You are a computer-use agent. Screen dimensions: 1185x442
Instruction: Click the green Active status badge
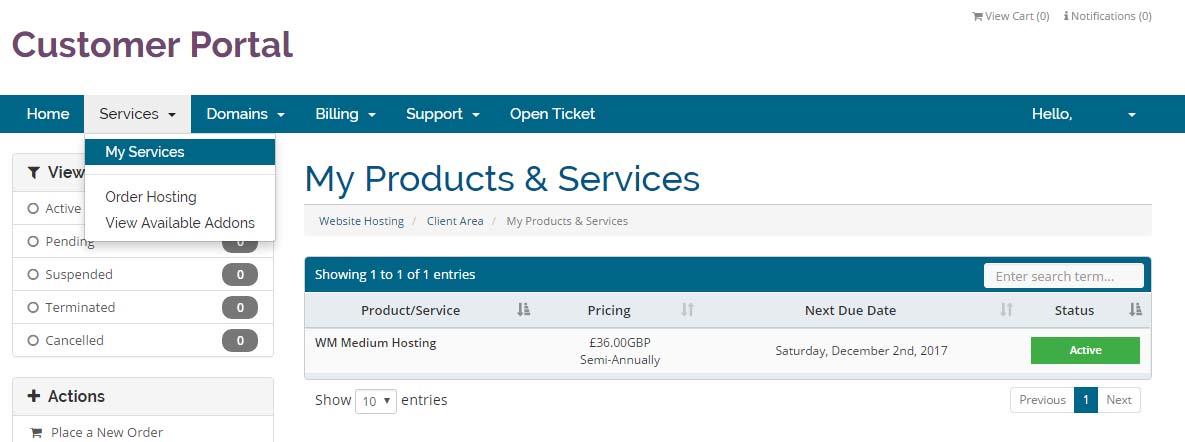(1085, 351)
